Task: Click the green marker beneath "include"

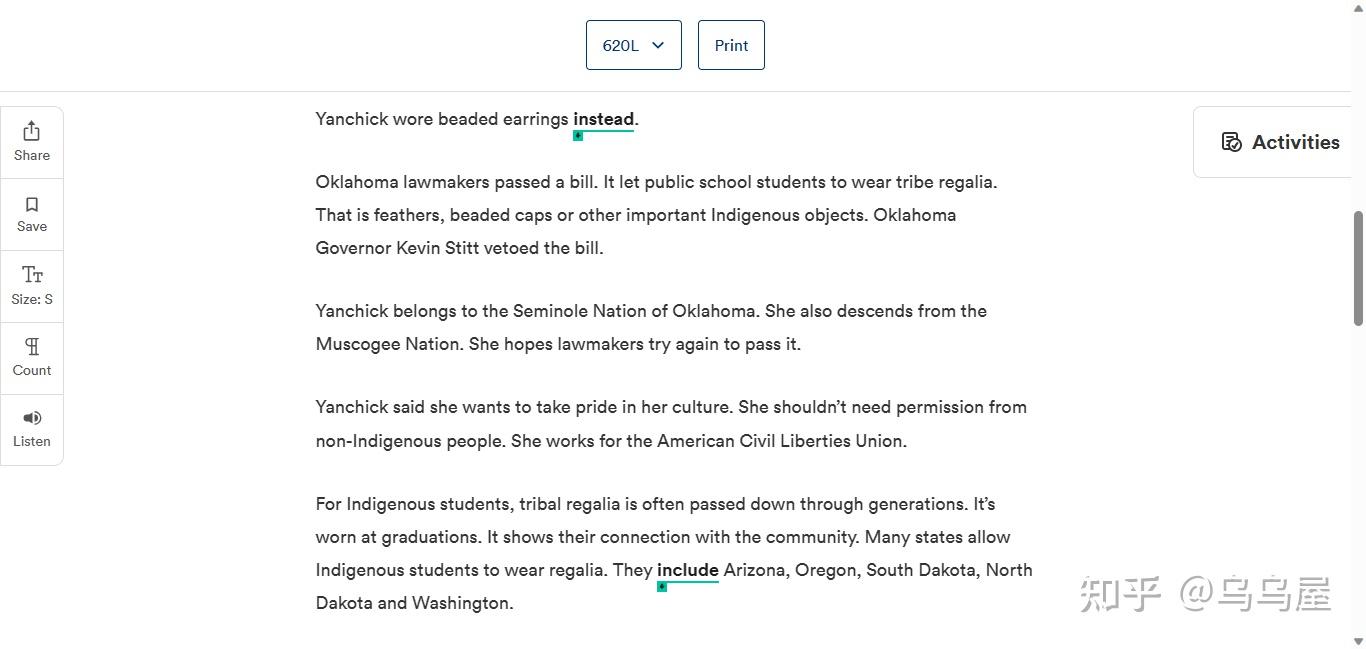Action: pos(662,587)
